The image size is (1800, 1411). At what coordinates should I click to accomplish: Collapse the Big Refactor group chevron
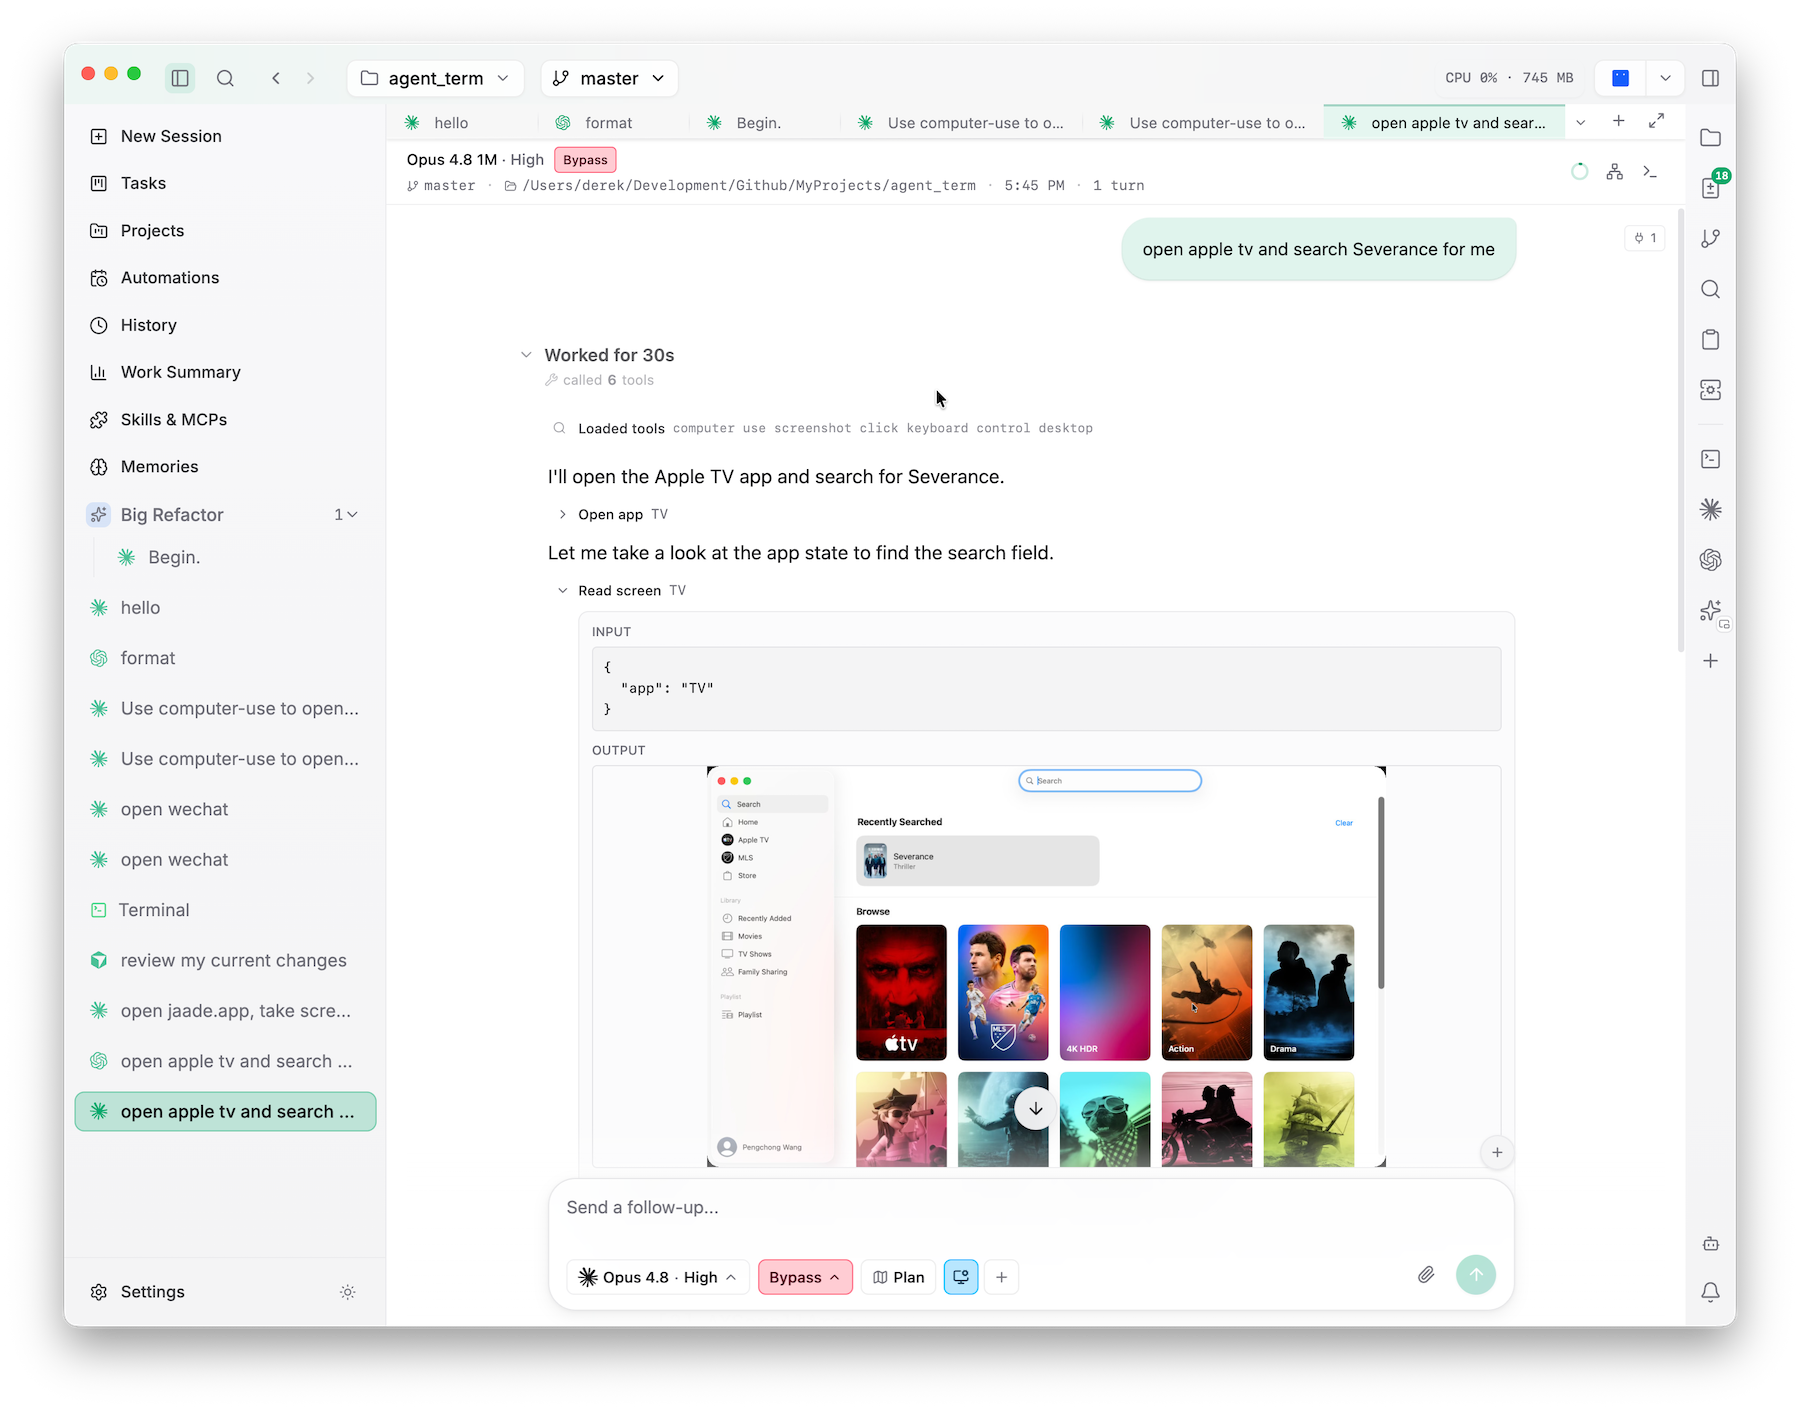pyautogui.click(x=352, y=515)
